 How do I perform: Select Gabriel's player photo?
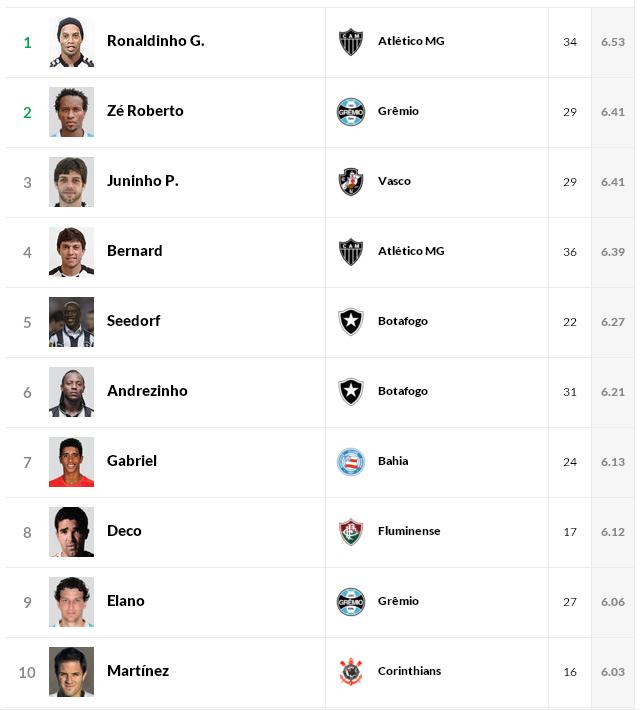[71, 462]
